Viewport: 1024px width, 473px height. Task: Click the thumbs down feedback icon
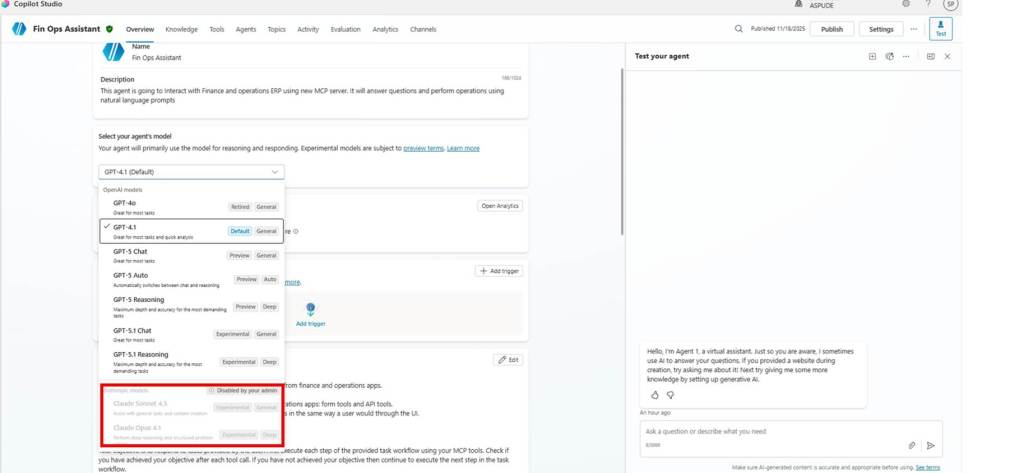pyautogui.click(x=670, y=395)
